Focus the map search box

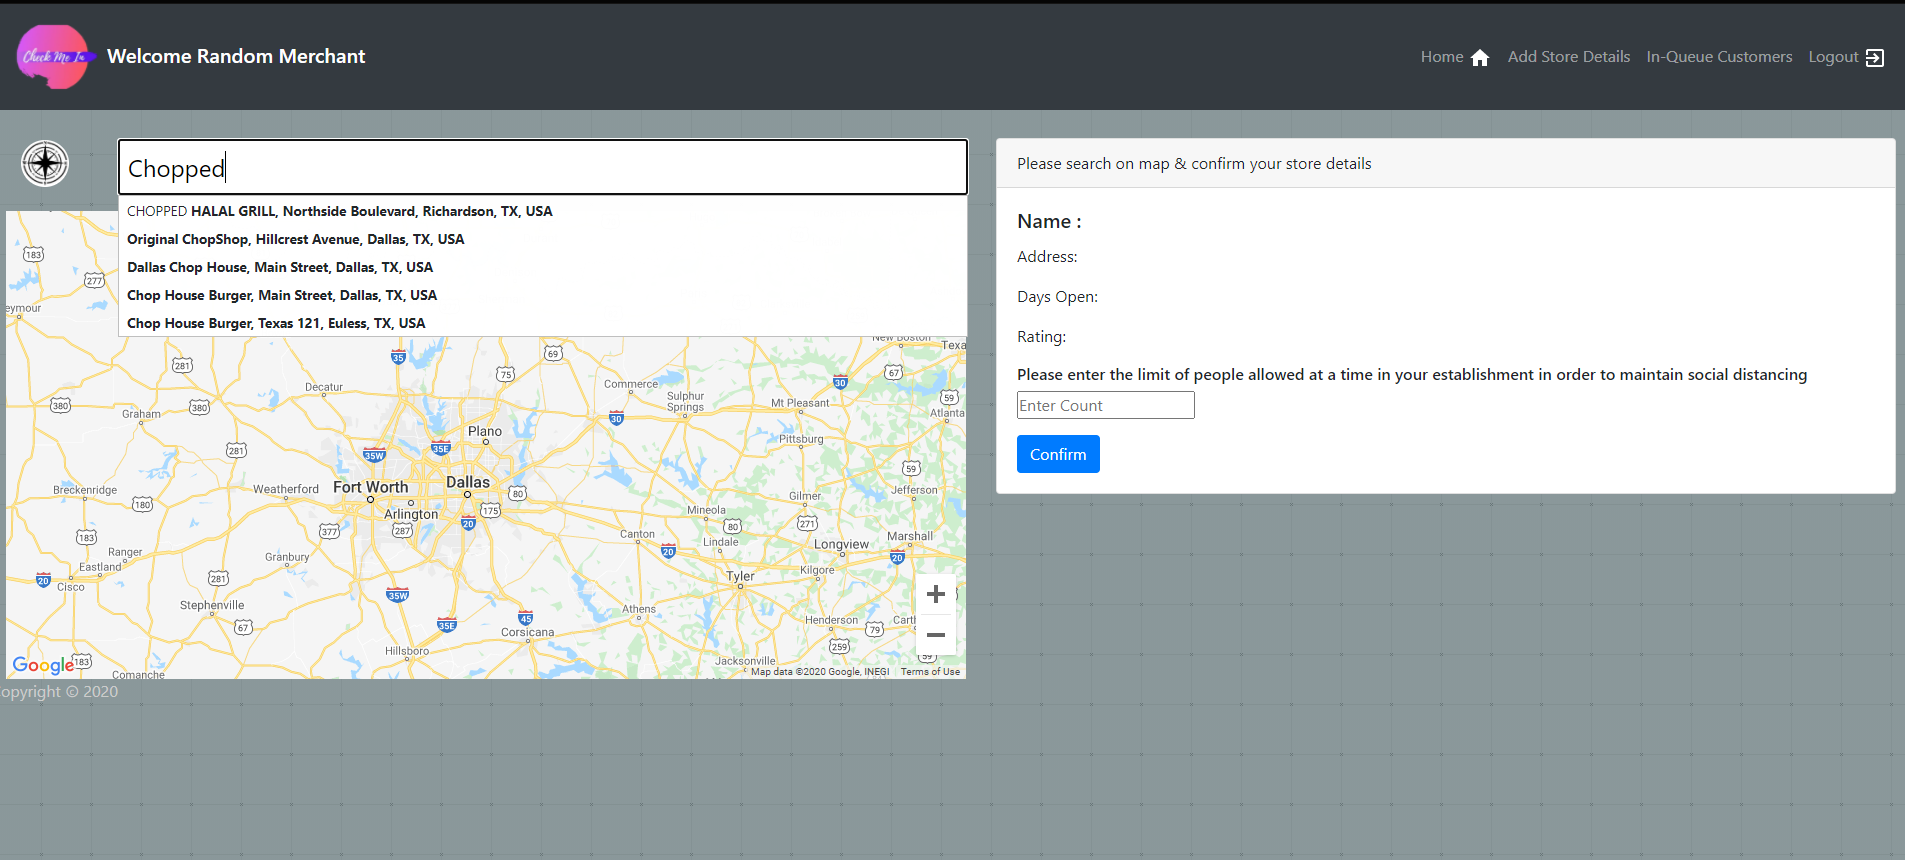click(x=543, y=167)
